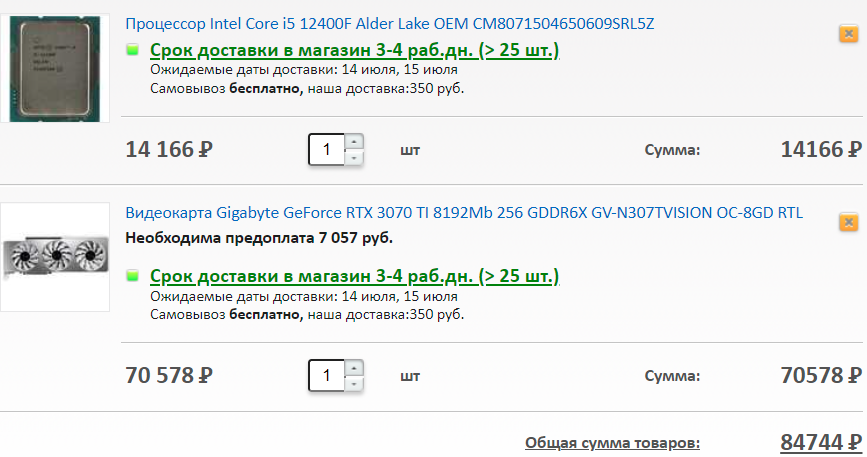The height and width of the screenshot is (457, 867).
Task: Remove Intel Core i5 12400F from cart
Action: (847, 34)
